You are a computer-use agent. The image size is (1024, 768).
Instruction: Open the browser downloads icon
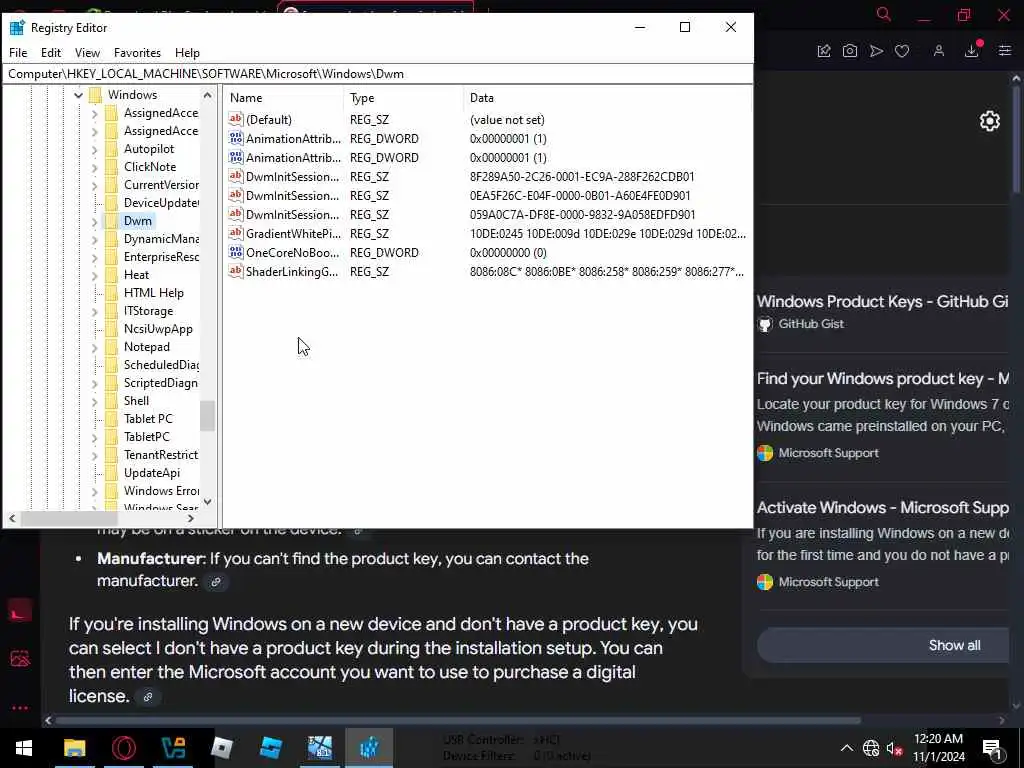[x=972, y=51]
